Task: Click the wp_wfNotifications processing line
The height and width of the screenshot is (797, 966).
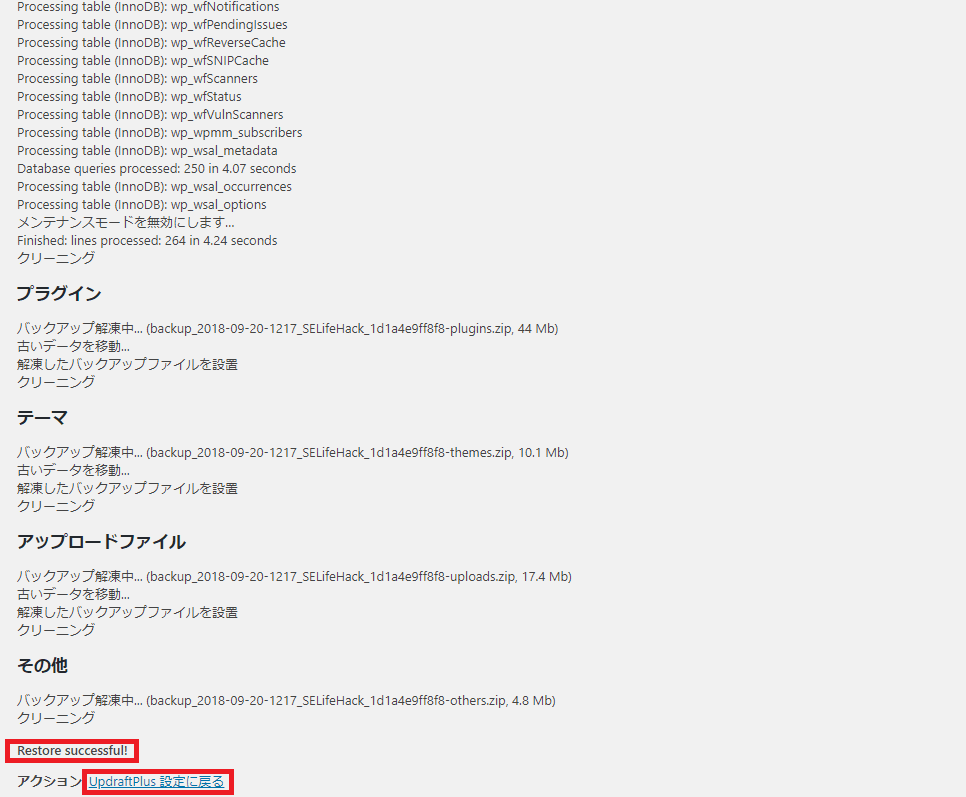Action: [148, 7]
